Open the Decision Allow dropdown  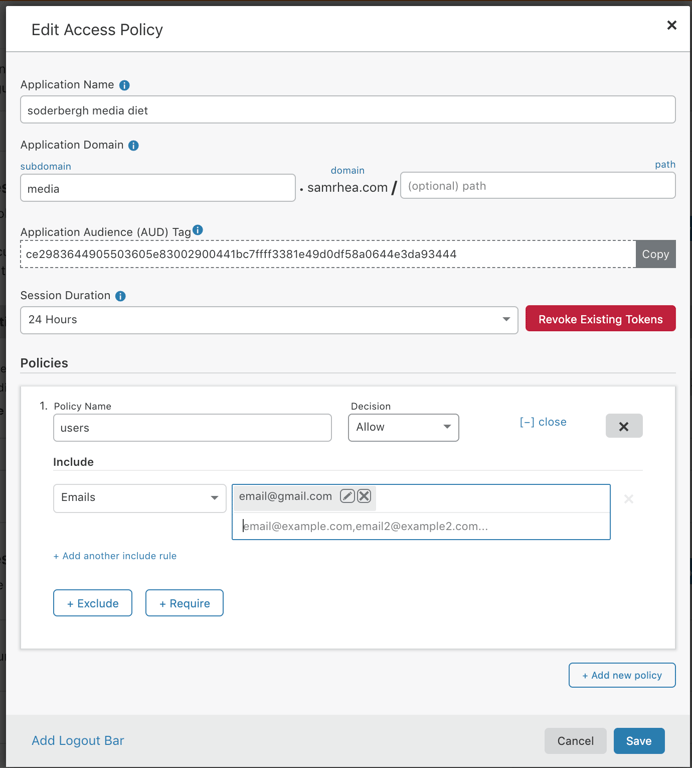(404, 428)
